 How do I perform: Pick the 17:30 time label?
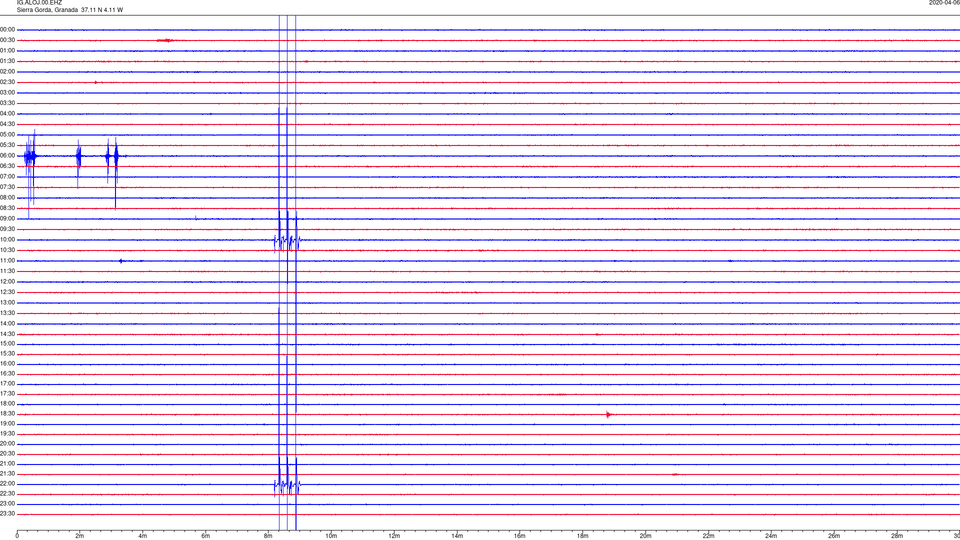pyautogui.click(x=7, y=394)
